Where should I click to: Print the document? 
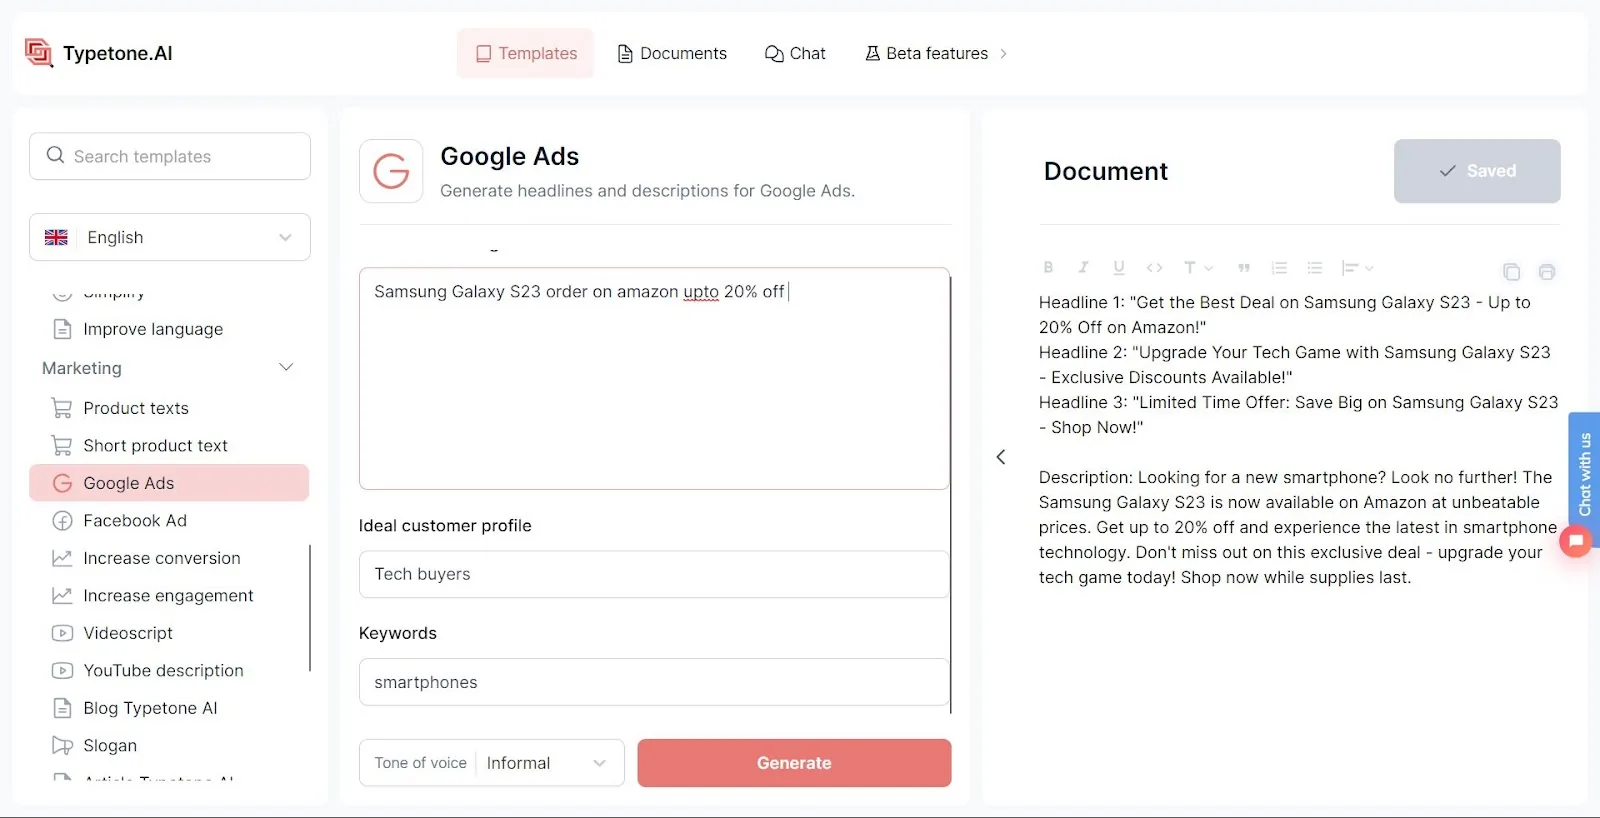pos(1547,272)
